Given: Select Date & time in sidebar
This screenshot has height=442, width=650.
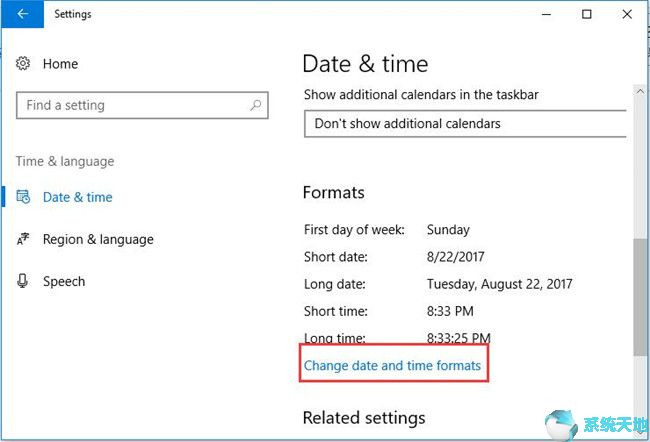Looking at the screenshot, I should (78, 197).
